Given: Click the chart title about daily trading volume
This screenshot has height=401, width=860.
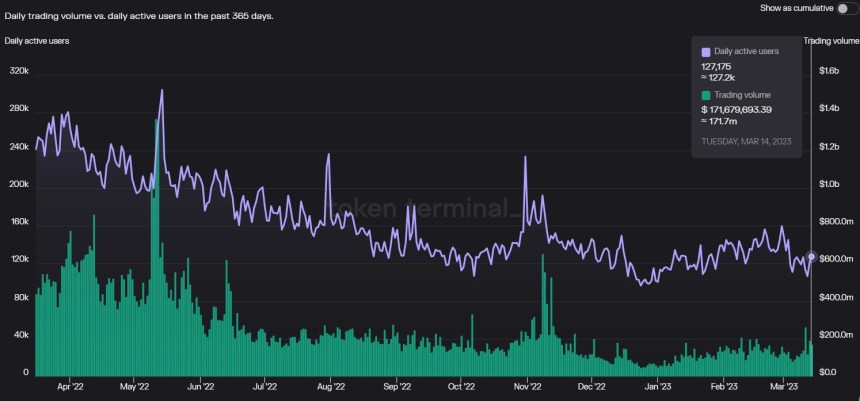Looking at the screenshot, I should pos(138,16).
